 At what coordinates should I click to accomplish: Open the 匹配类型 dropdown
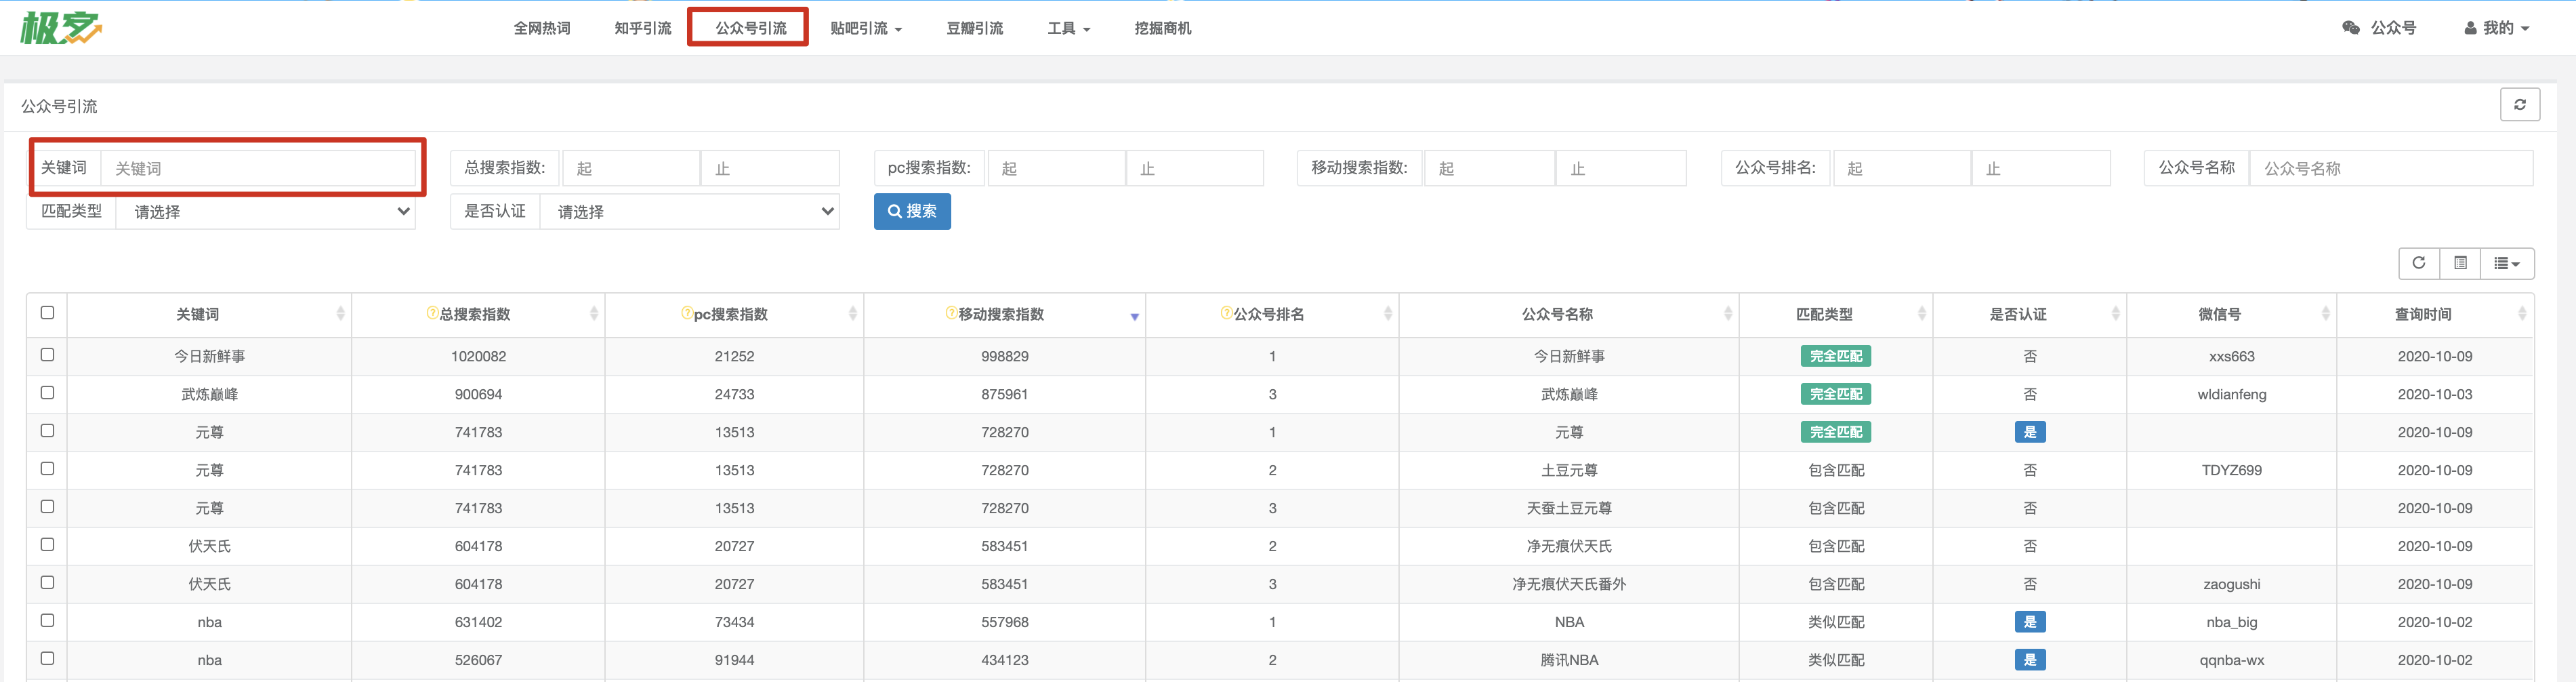[265, 211]
